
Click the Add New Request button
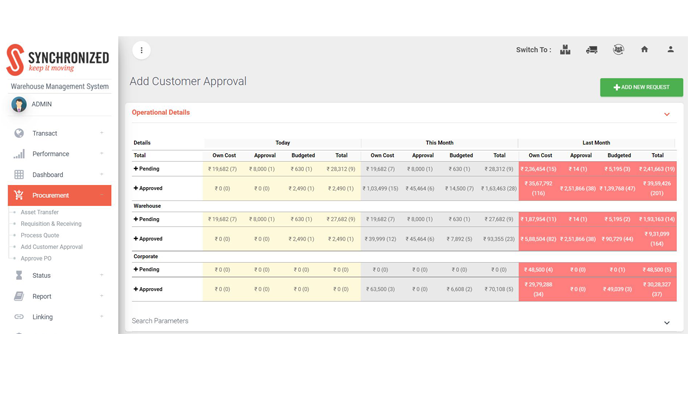(x=642, y=87)
